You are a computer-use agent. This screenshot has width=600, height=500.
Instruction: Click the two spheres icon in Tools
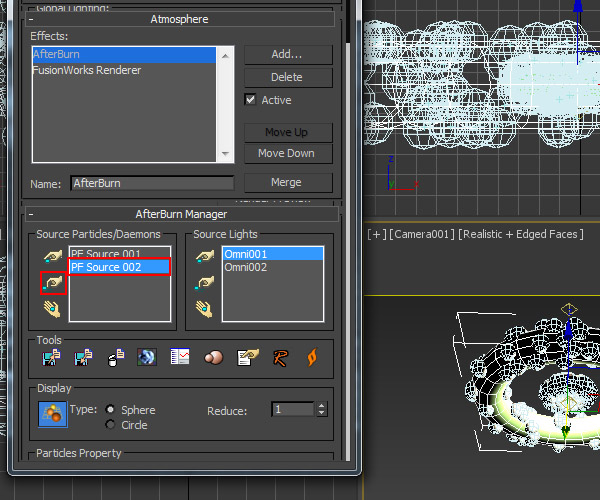coord(214,358)
